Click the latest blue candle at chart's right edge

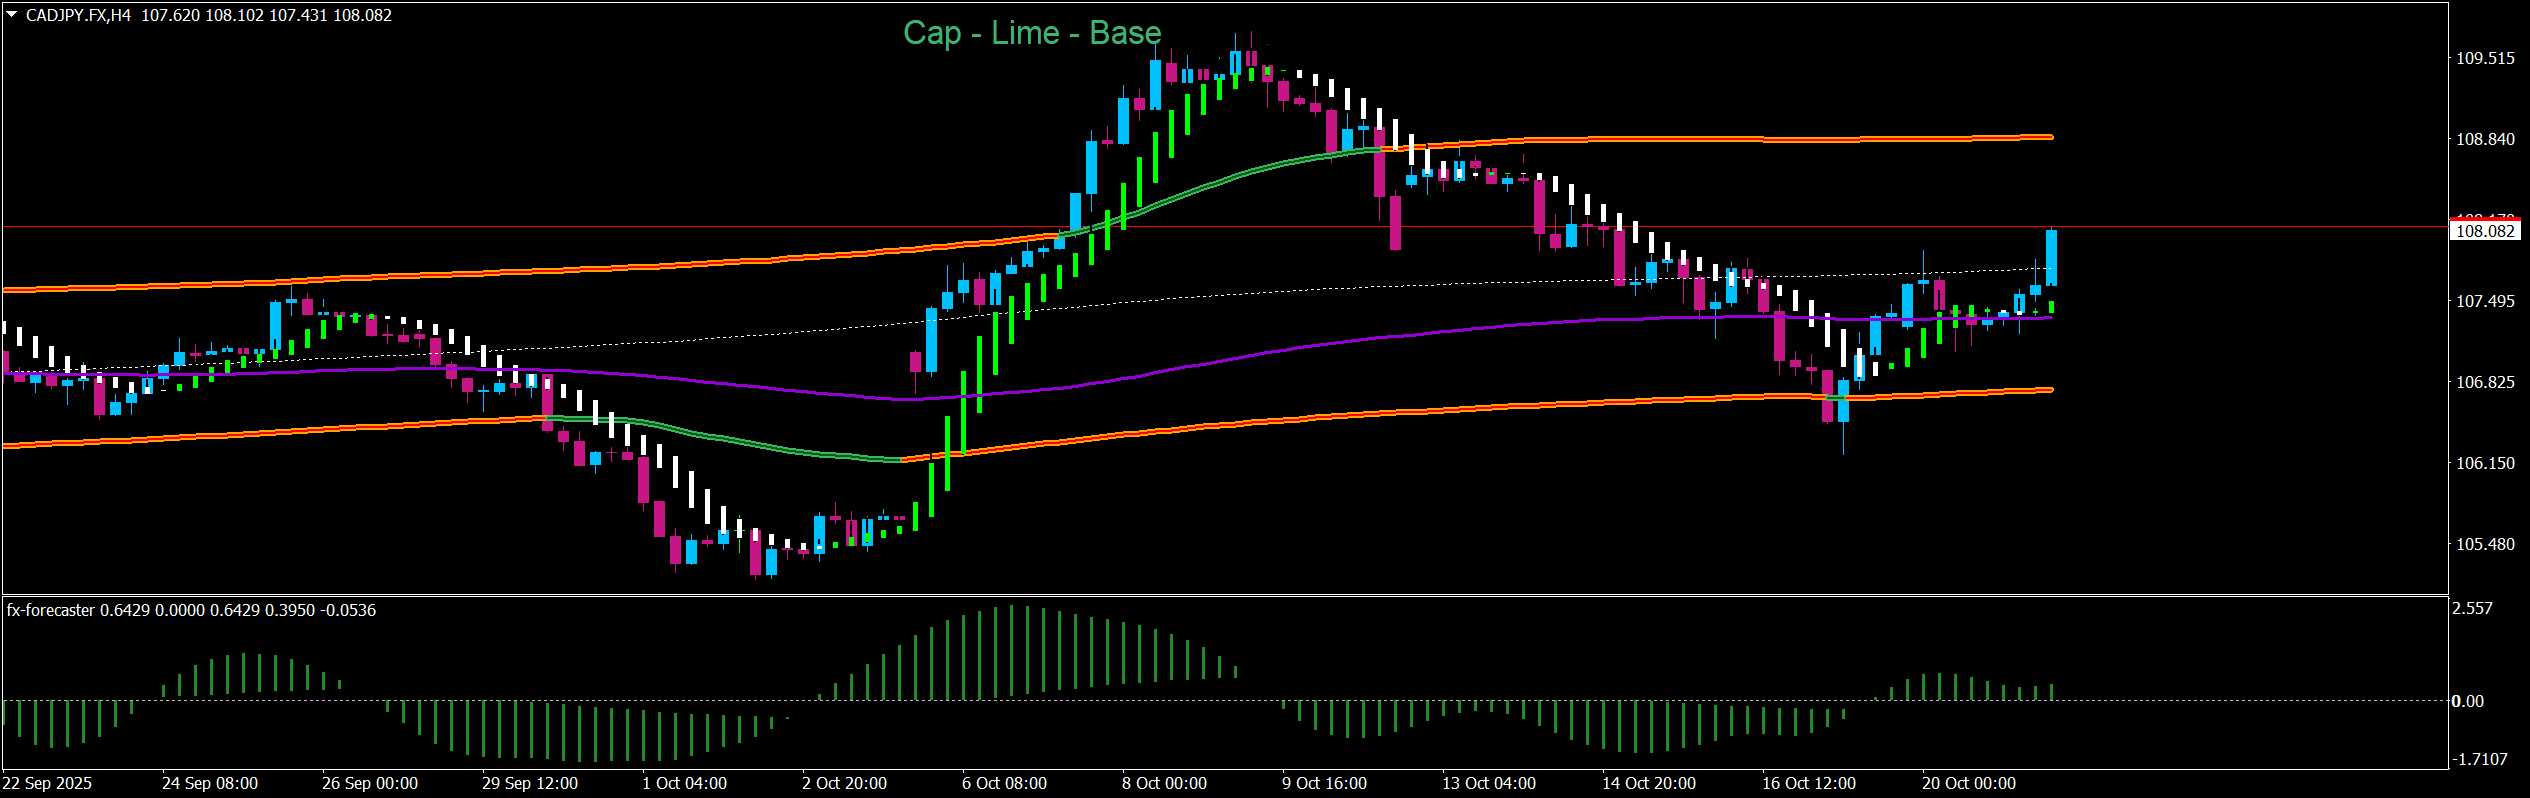(x=2051, y=258)
